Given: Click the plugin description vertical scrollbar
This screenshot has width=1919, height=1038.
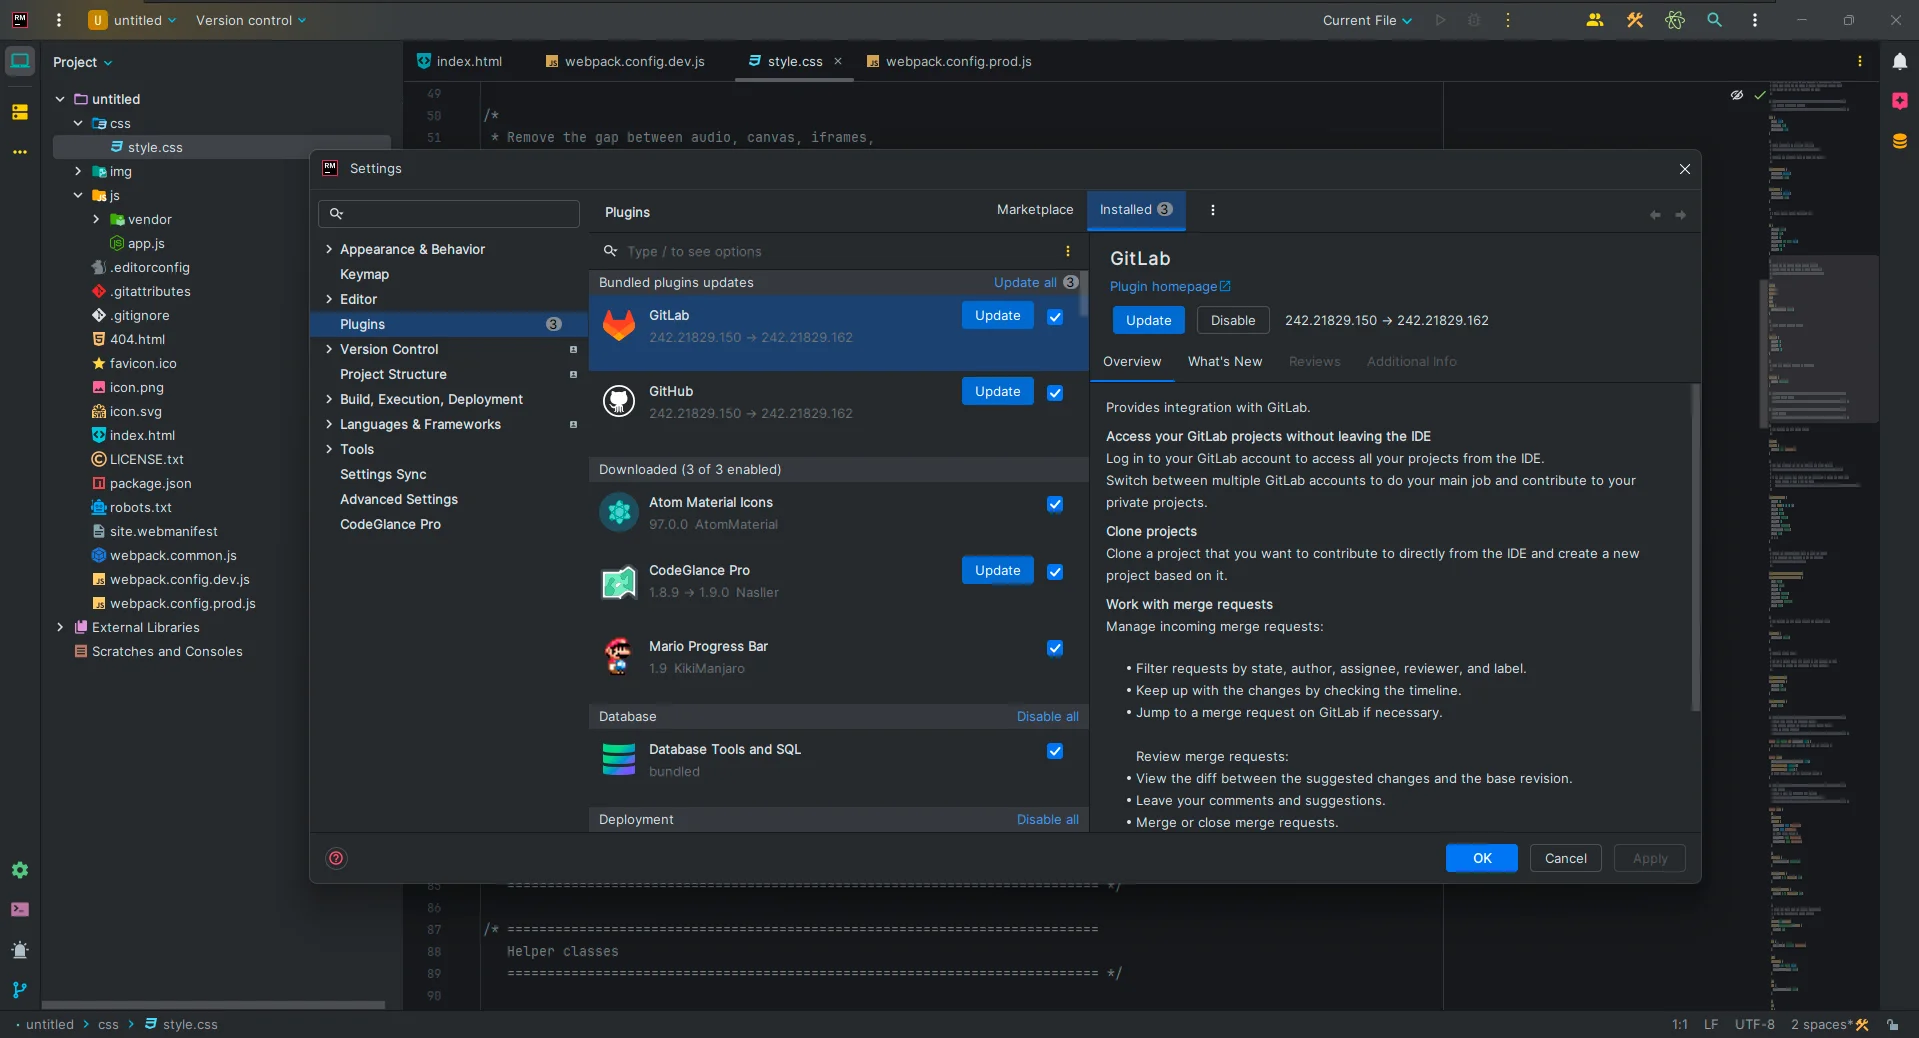Looking at the screenshot, I should click(x=1694, y=547).
